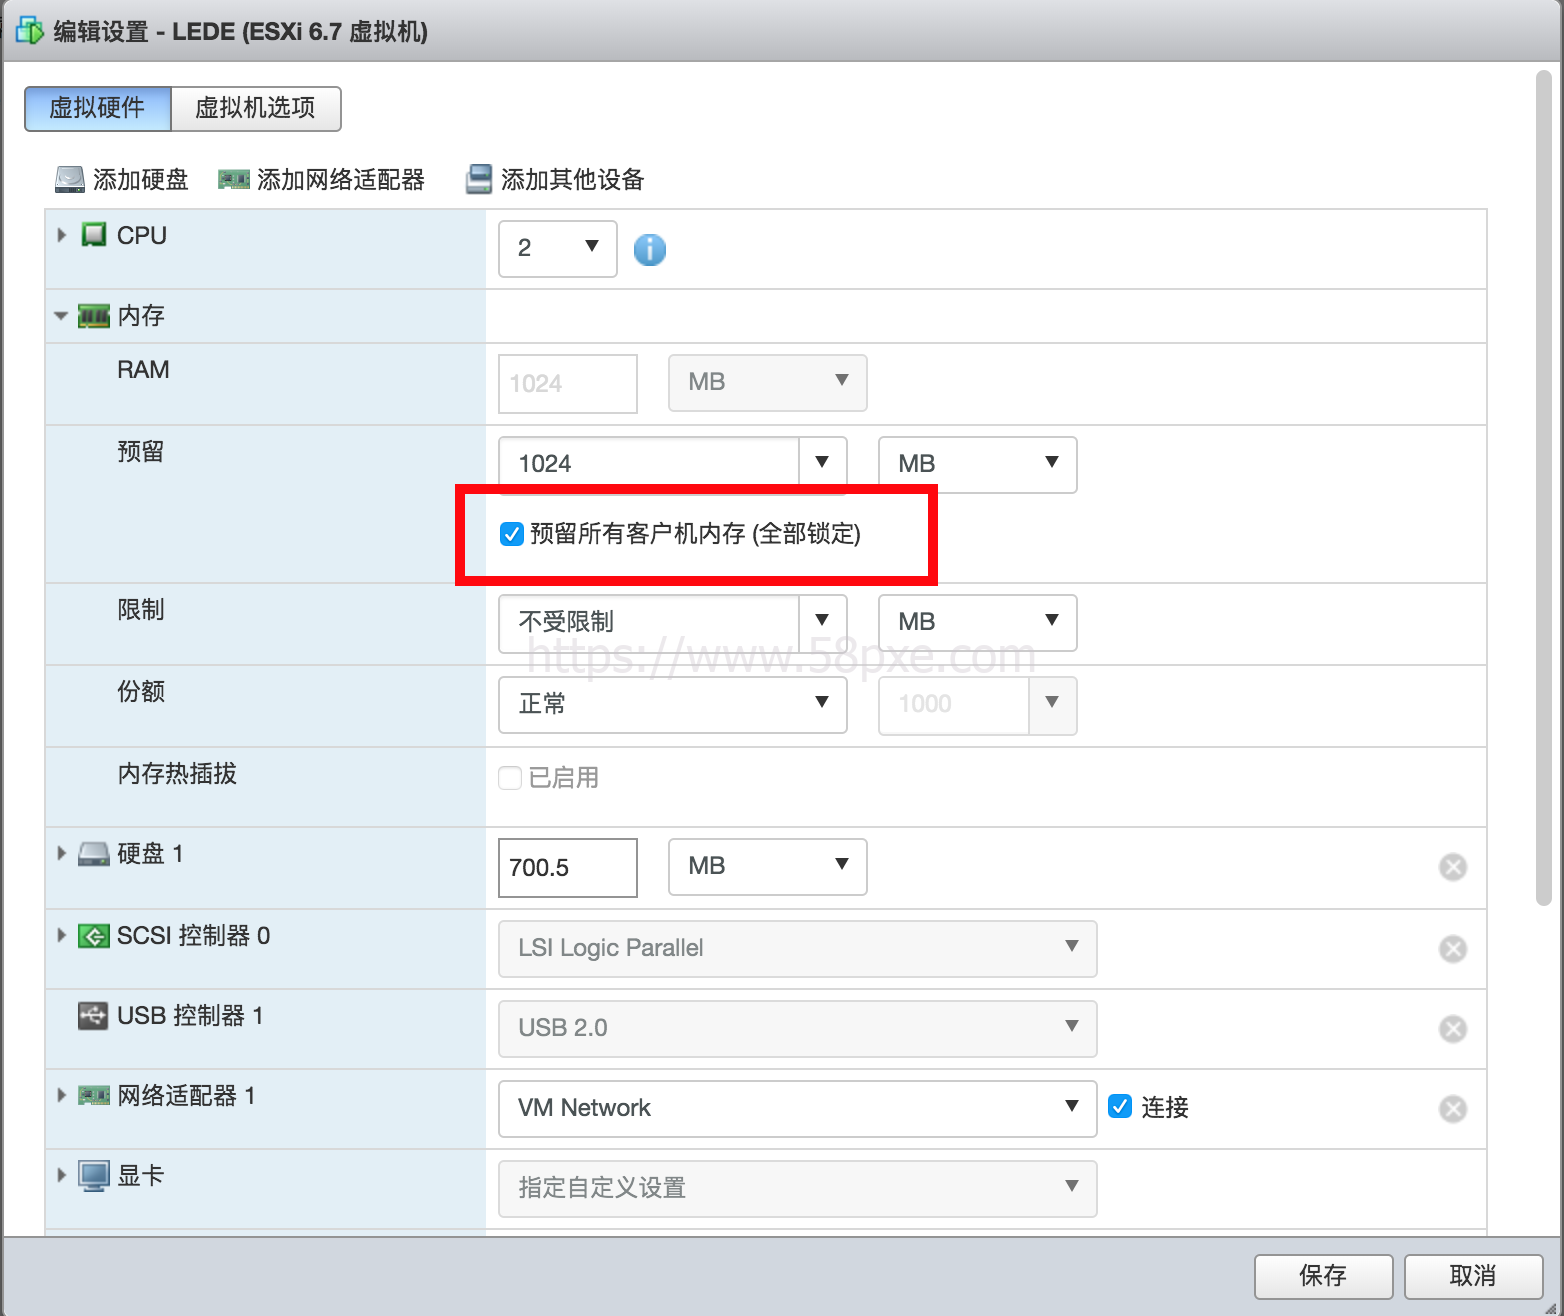
Task: Uncheck reserve all guest memory checkbox
Action: (x=512, y=534)
